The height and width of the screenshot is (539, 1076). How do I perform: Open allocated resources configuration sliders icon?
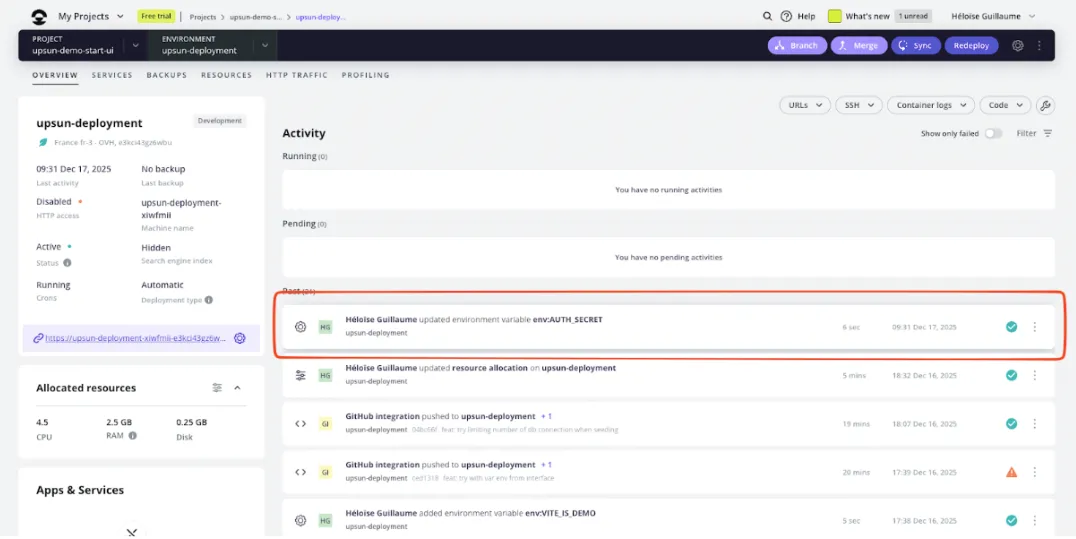[x=217, y=388]
